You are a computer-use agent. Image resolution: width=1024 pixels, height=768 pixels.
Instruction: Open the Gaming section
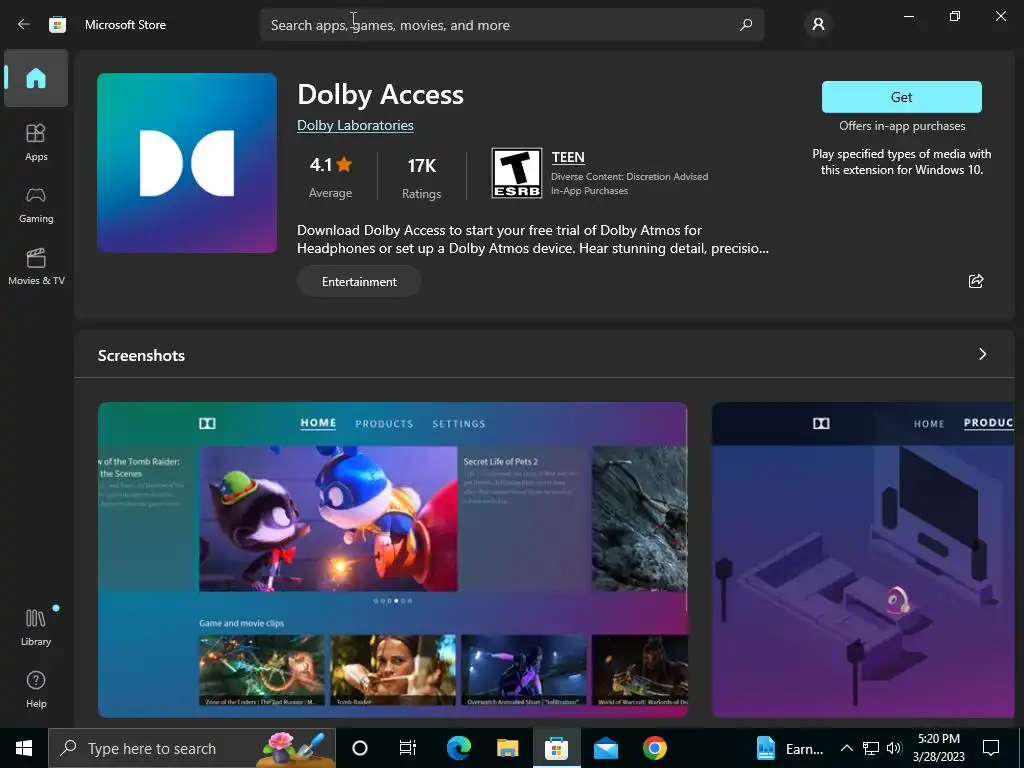pos(36,205)
